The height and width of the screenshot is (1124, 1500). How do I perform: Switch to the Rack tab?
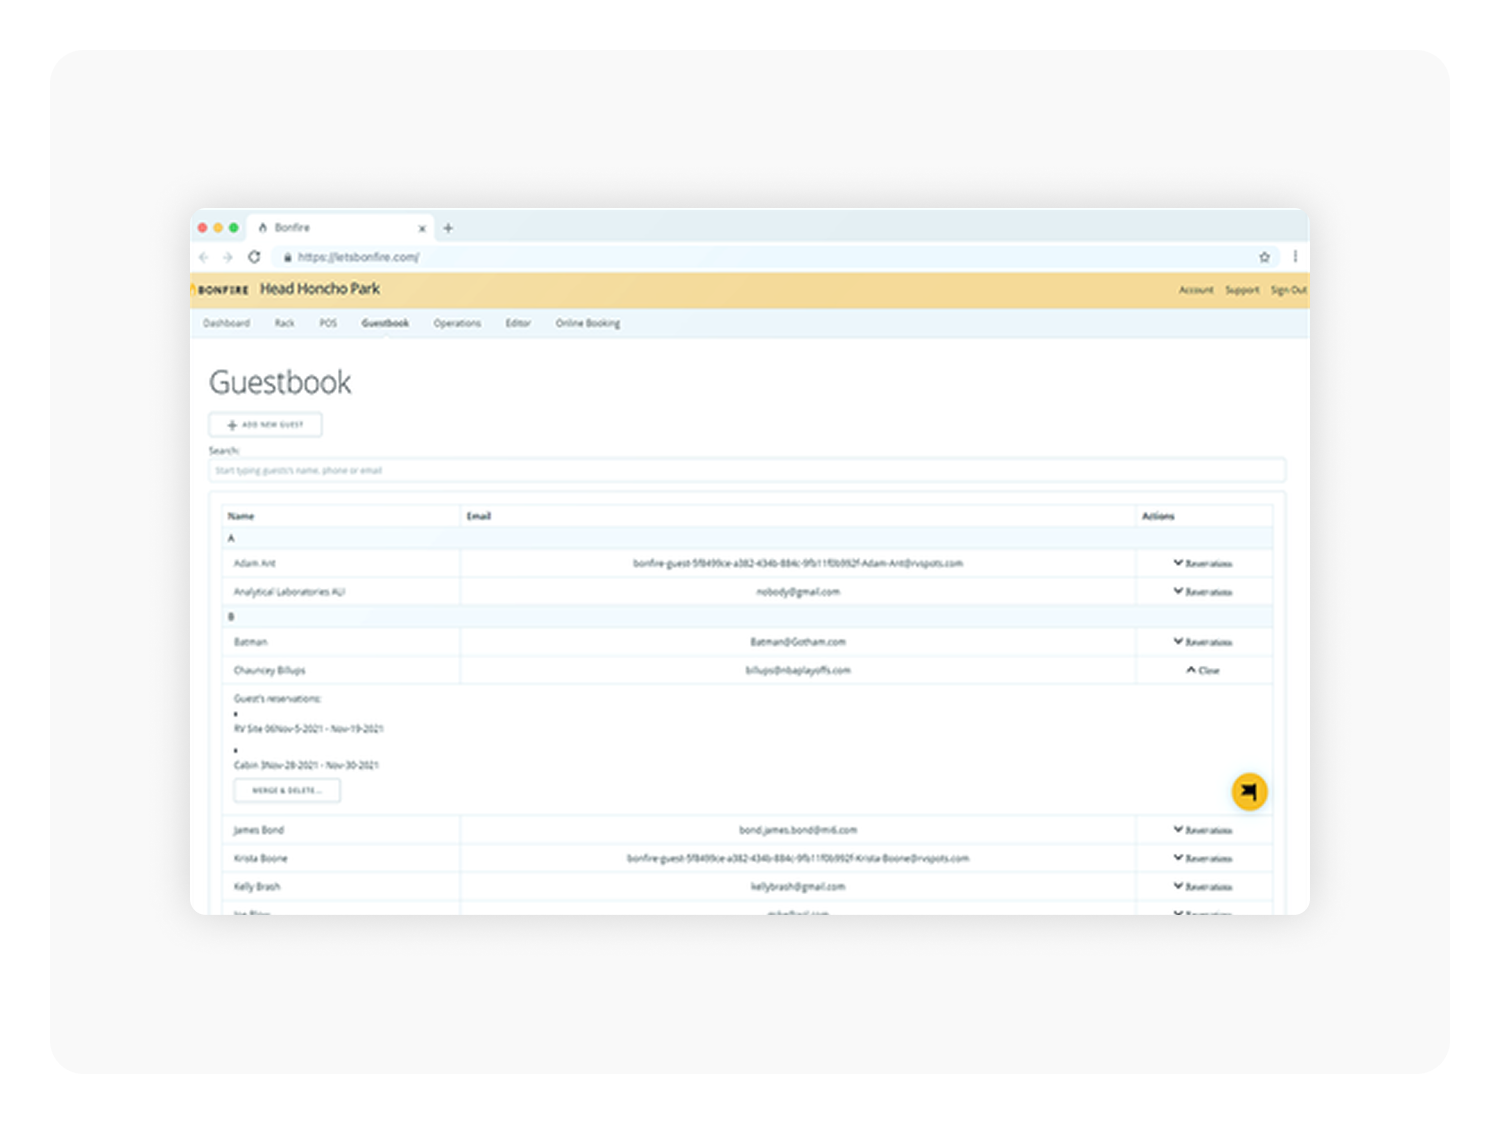tap(285, 323)
